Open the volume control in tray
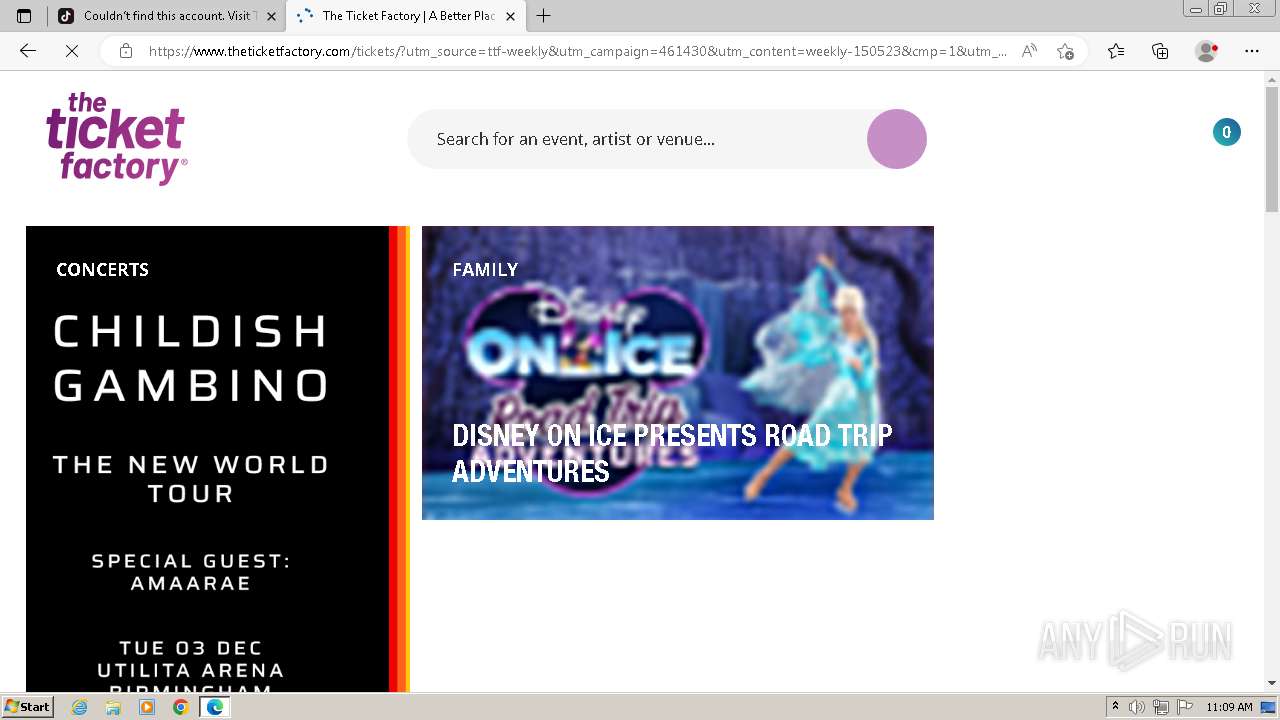Screen dimensions: 1280x720 click(x=1137, y=707)
